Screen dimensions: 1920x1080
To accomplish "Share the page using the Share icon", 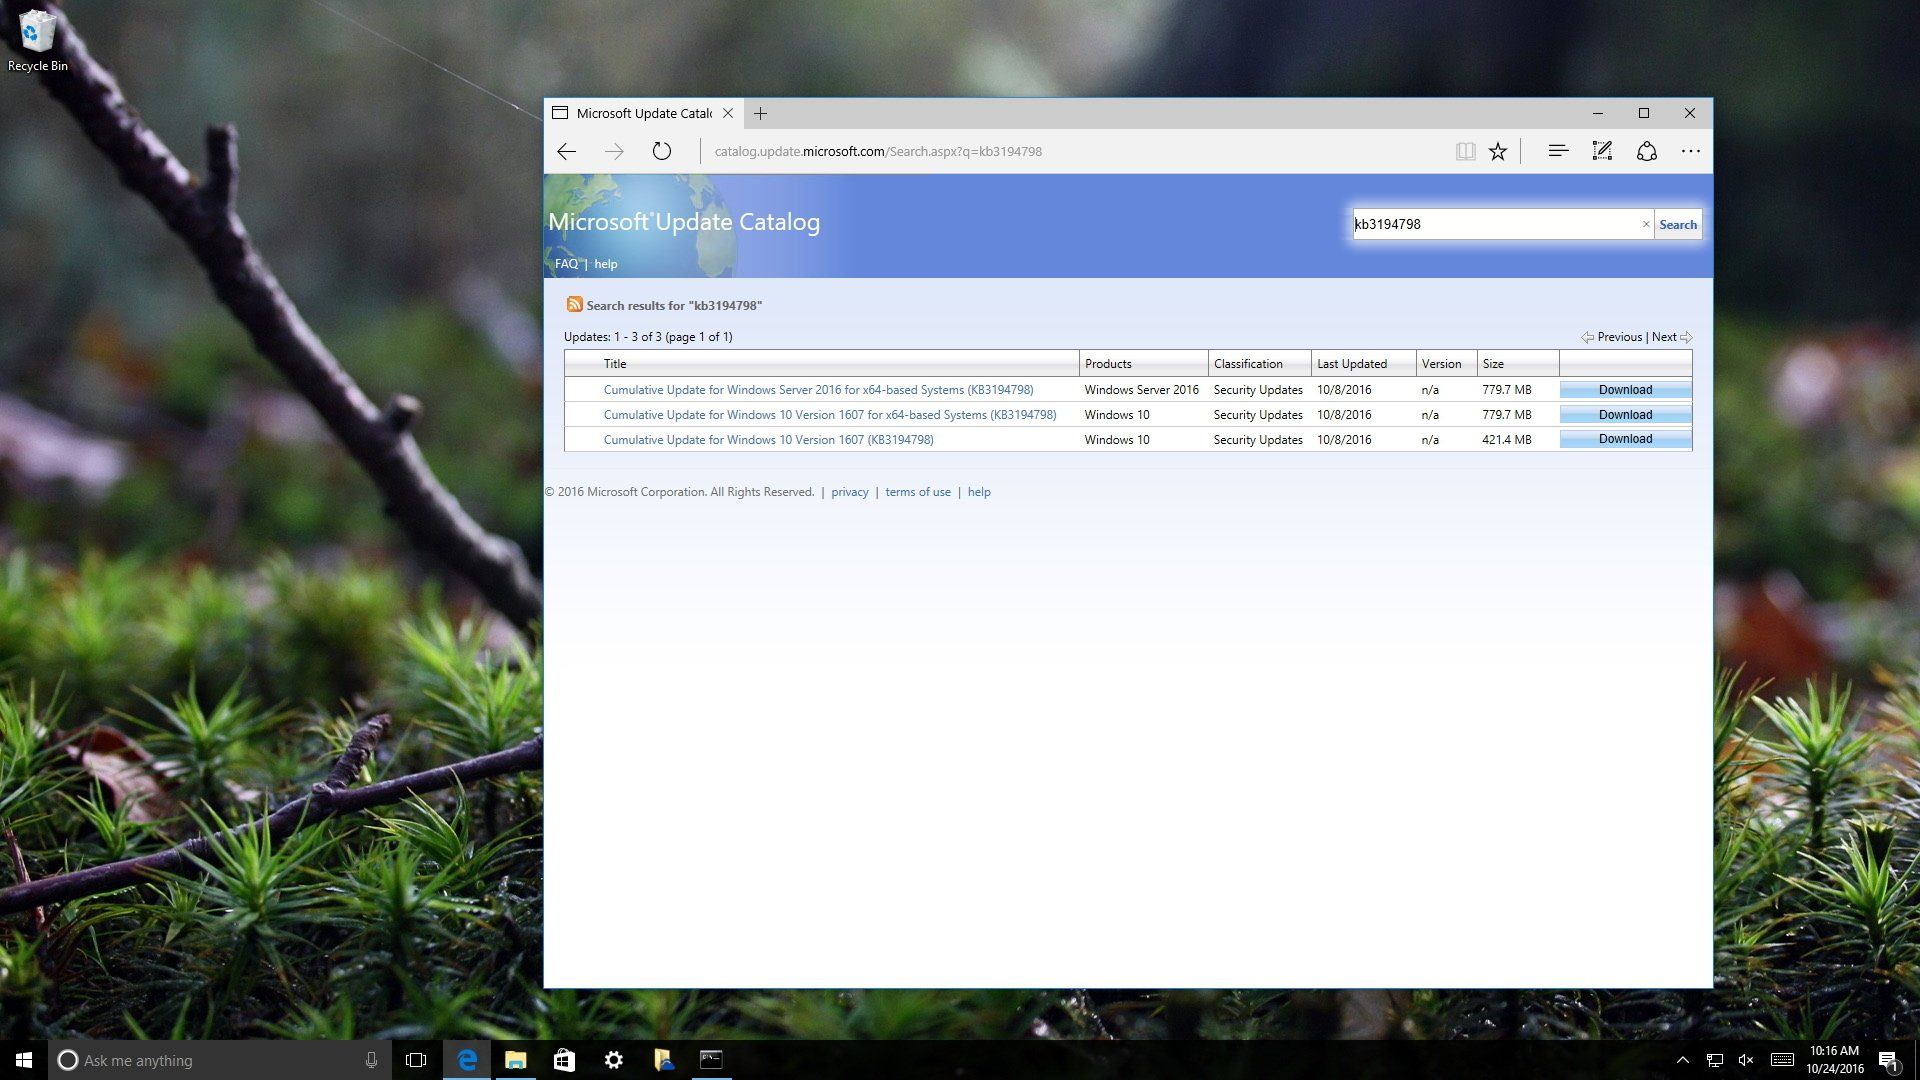I will pos(1646,151).
